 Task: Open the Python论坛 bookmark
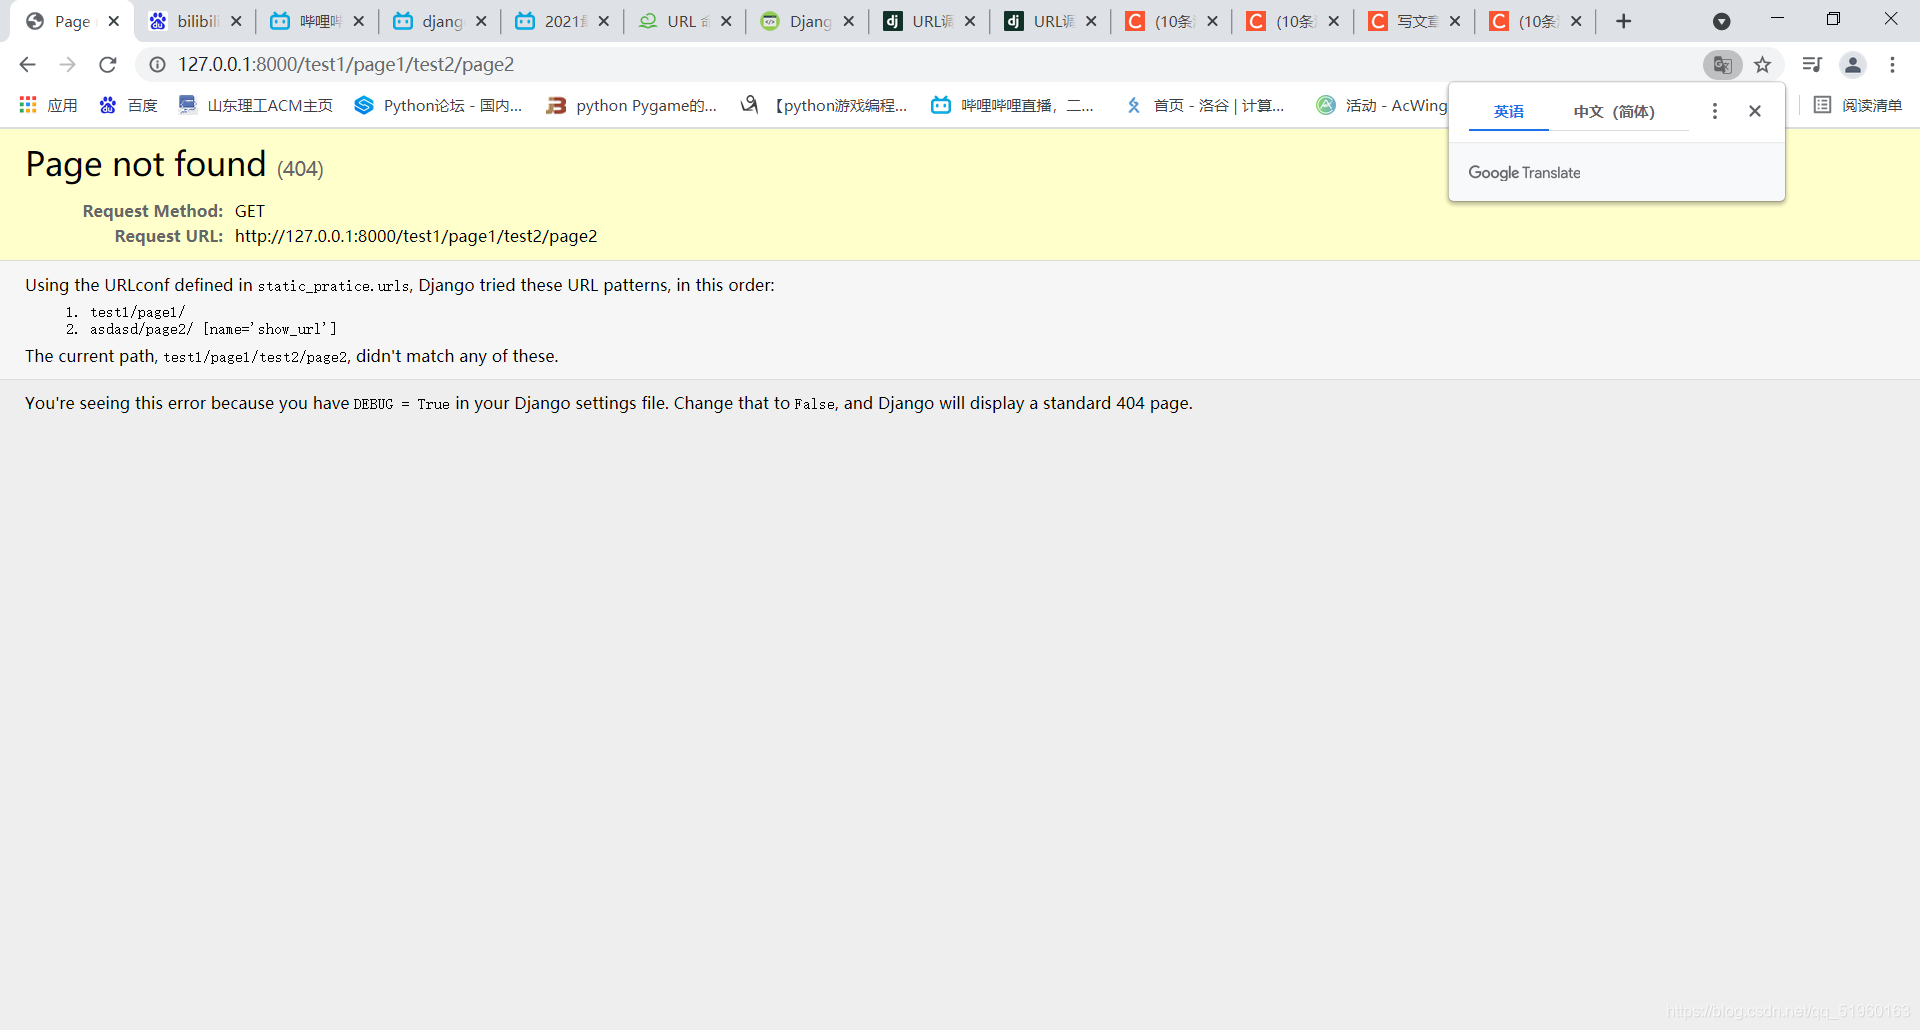[438, 105]
